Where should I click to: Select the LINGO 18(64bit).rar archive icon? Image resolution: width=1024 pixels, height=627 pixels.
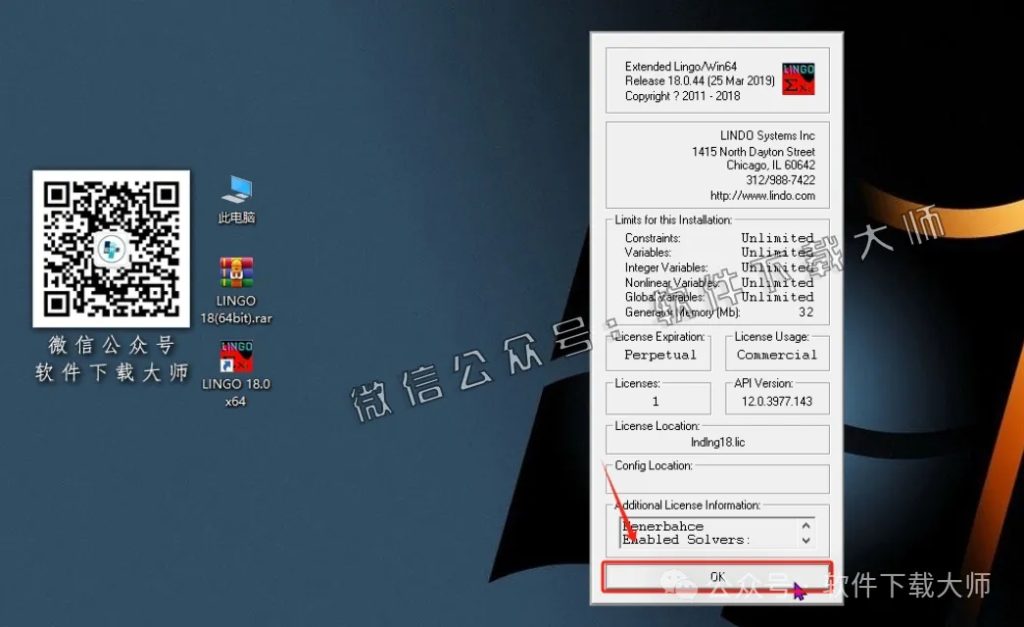click(237, 274)
